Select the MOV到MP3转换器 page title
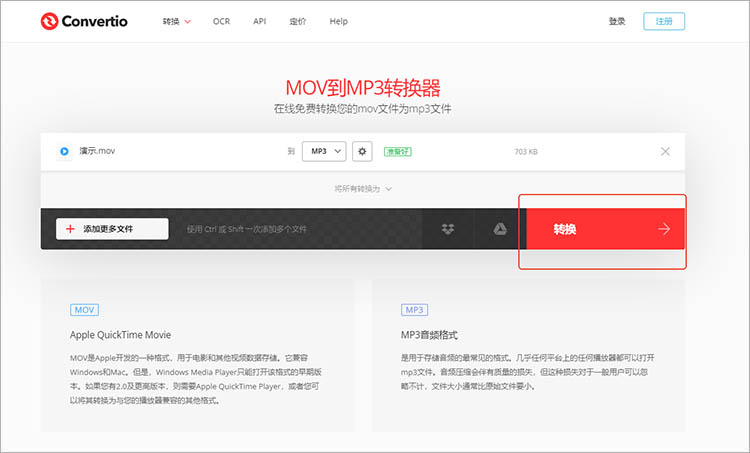750x453 pixels. point(363,88)
